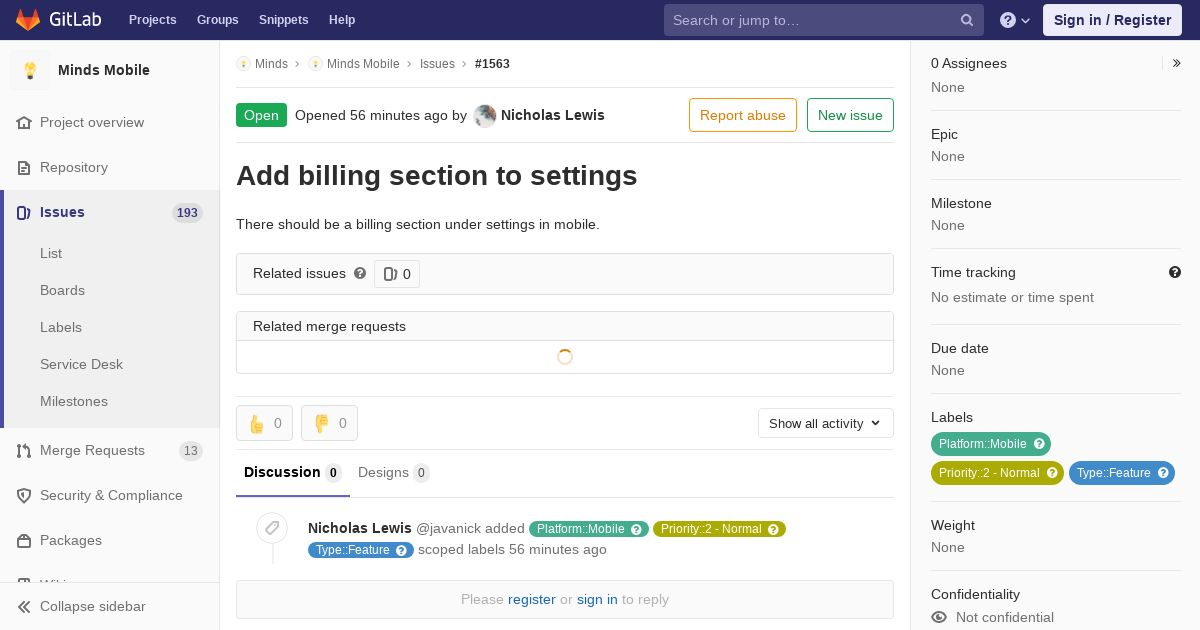
Task: Open Snippets in the top navigation
Action: pyautogui.click(x=283, y=20)
